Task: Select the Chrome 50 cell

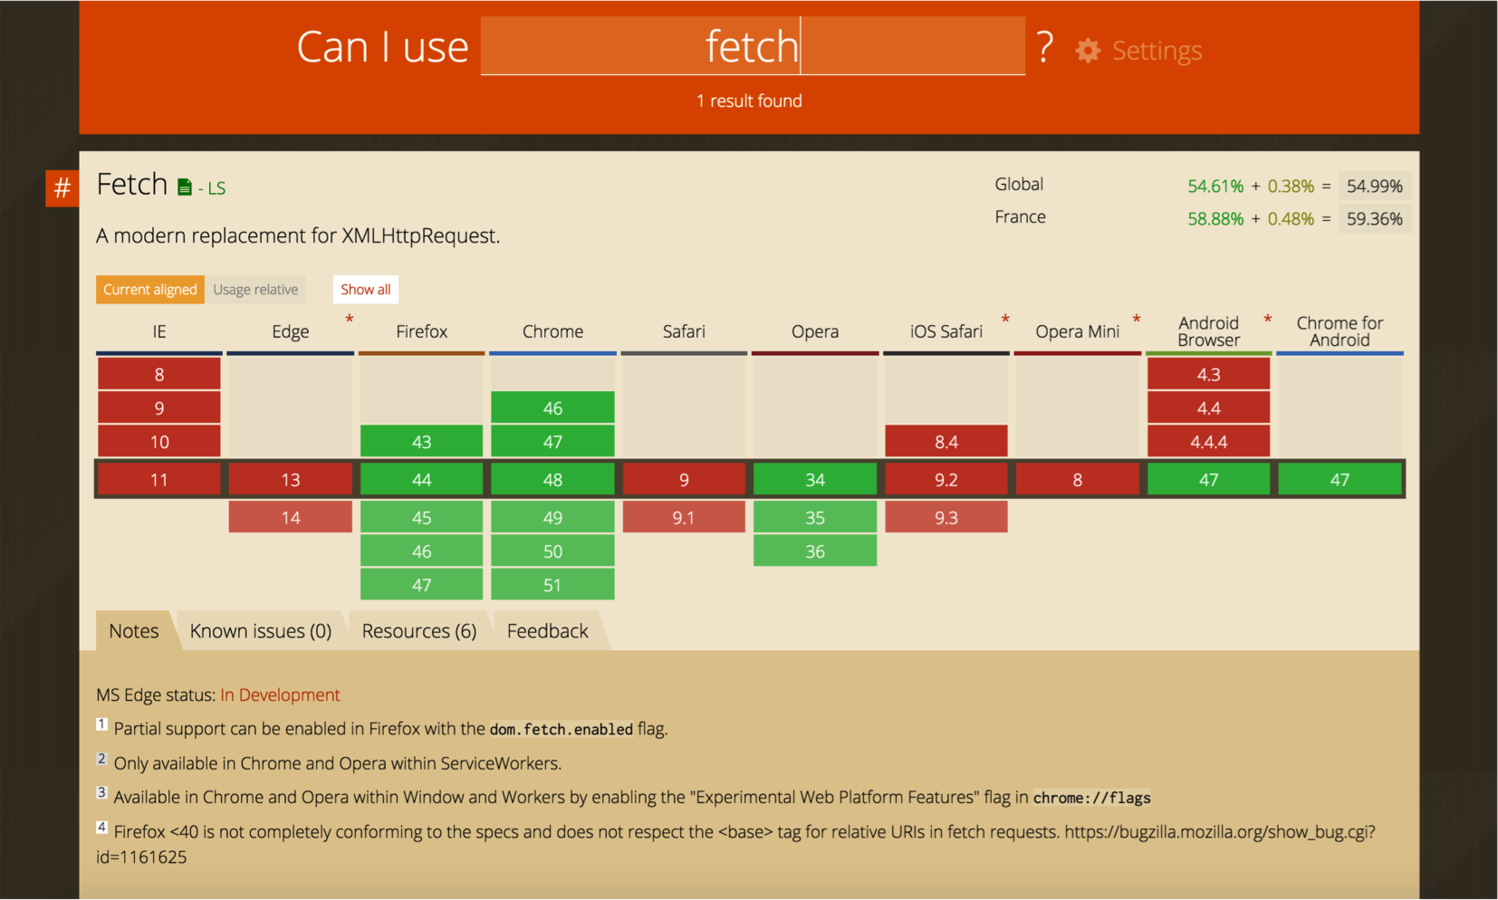Action: pos(552,551)
